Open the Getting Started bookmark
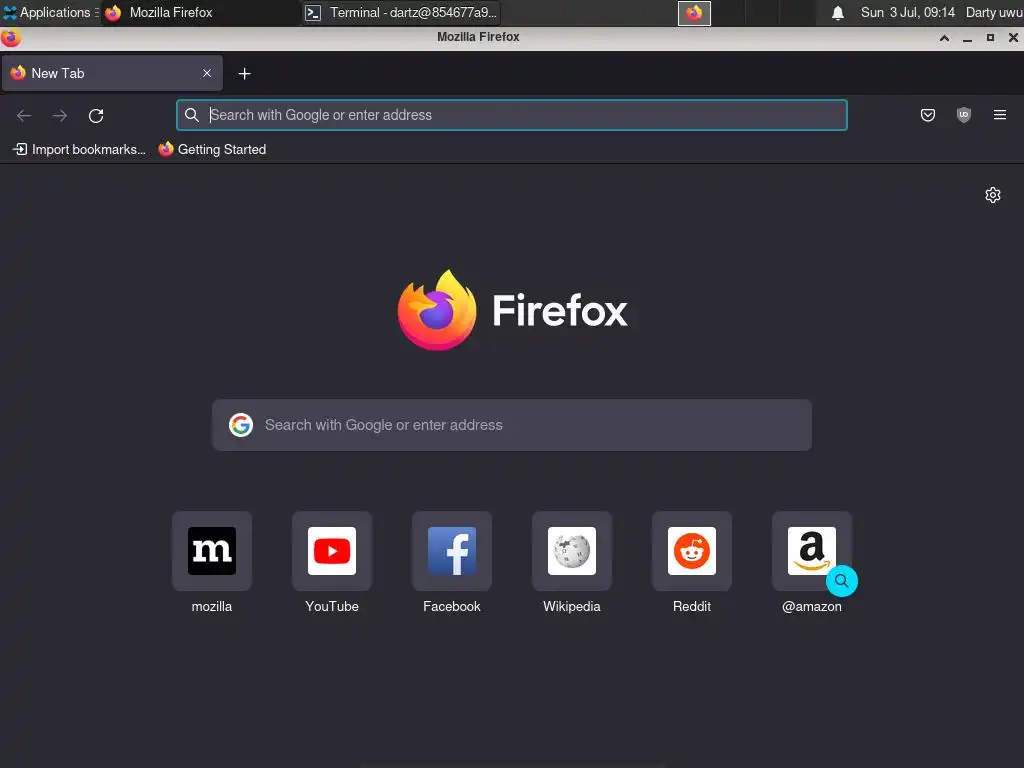 click(x=212, y=150)
